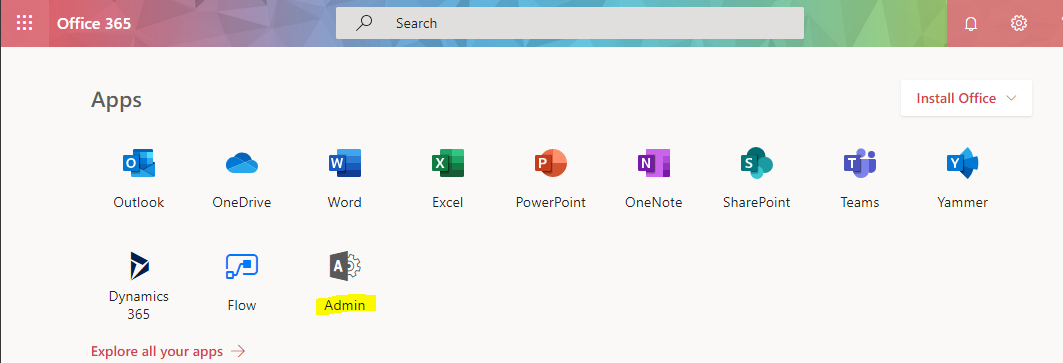Image resolution: width=1063 pixels, height=363 pixels.
Task: Open the PowerPoint app icon
Action: (x=550, y=164)
